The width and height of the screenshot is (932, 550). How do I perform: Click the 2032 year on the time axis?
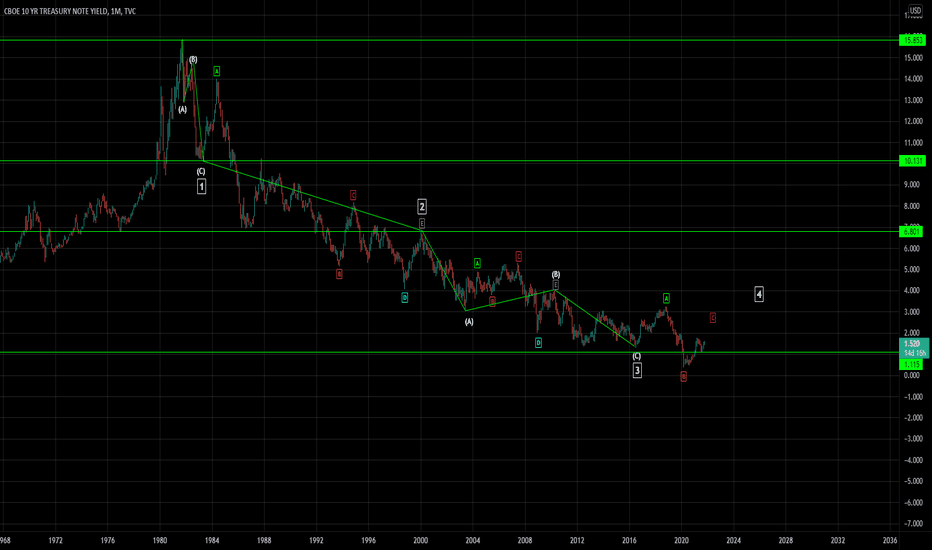point(838,540)
